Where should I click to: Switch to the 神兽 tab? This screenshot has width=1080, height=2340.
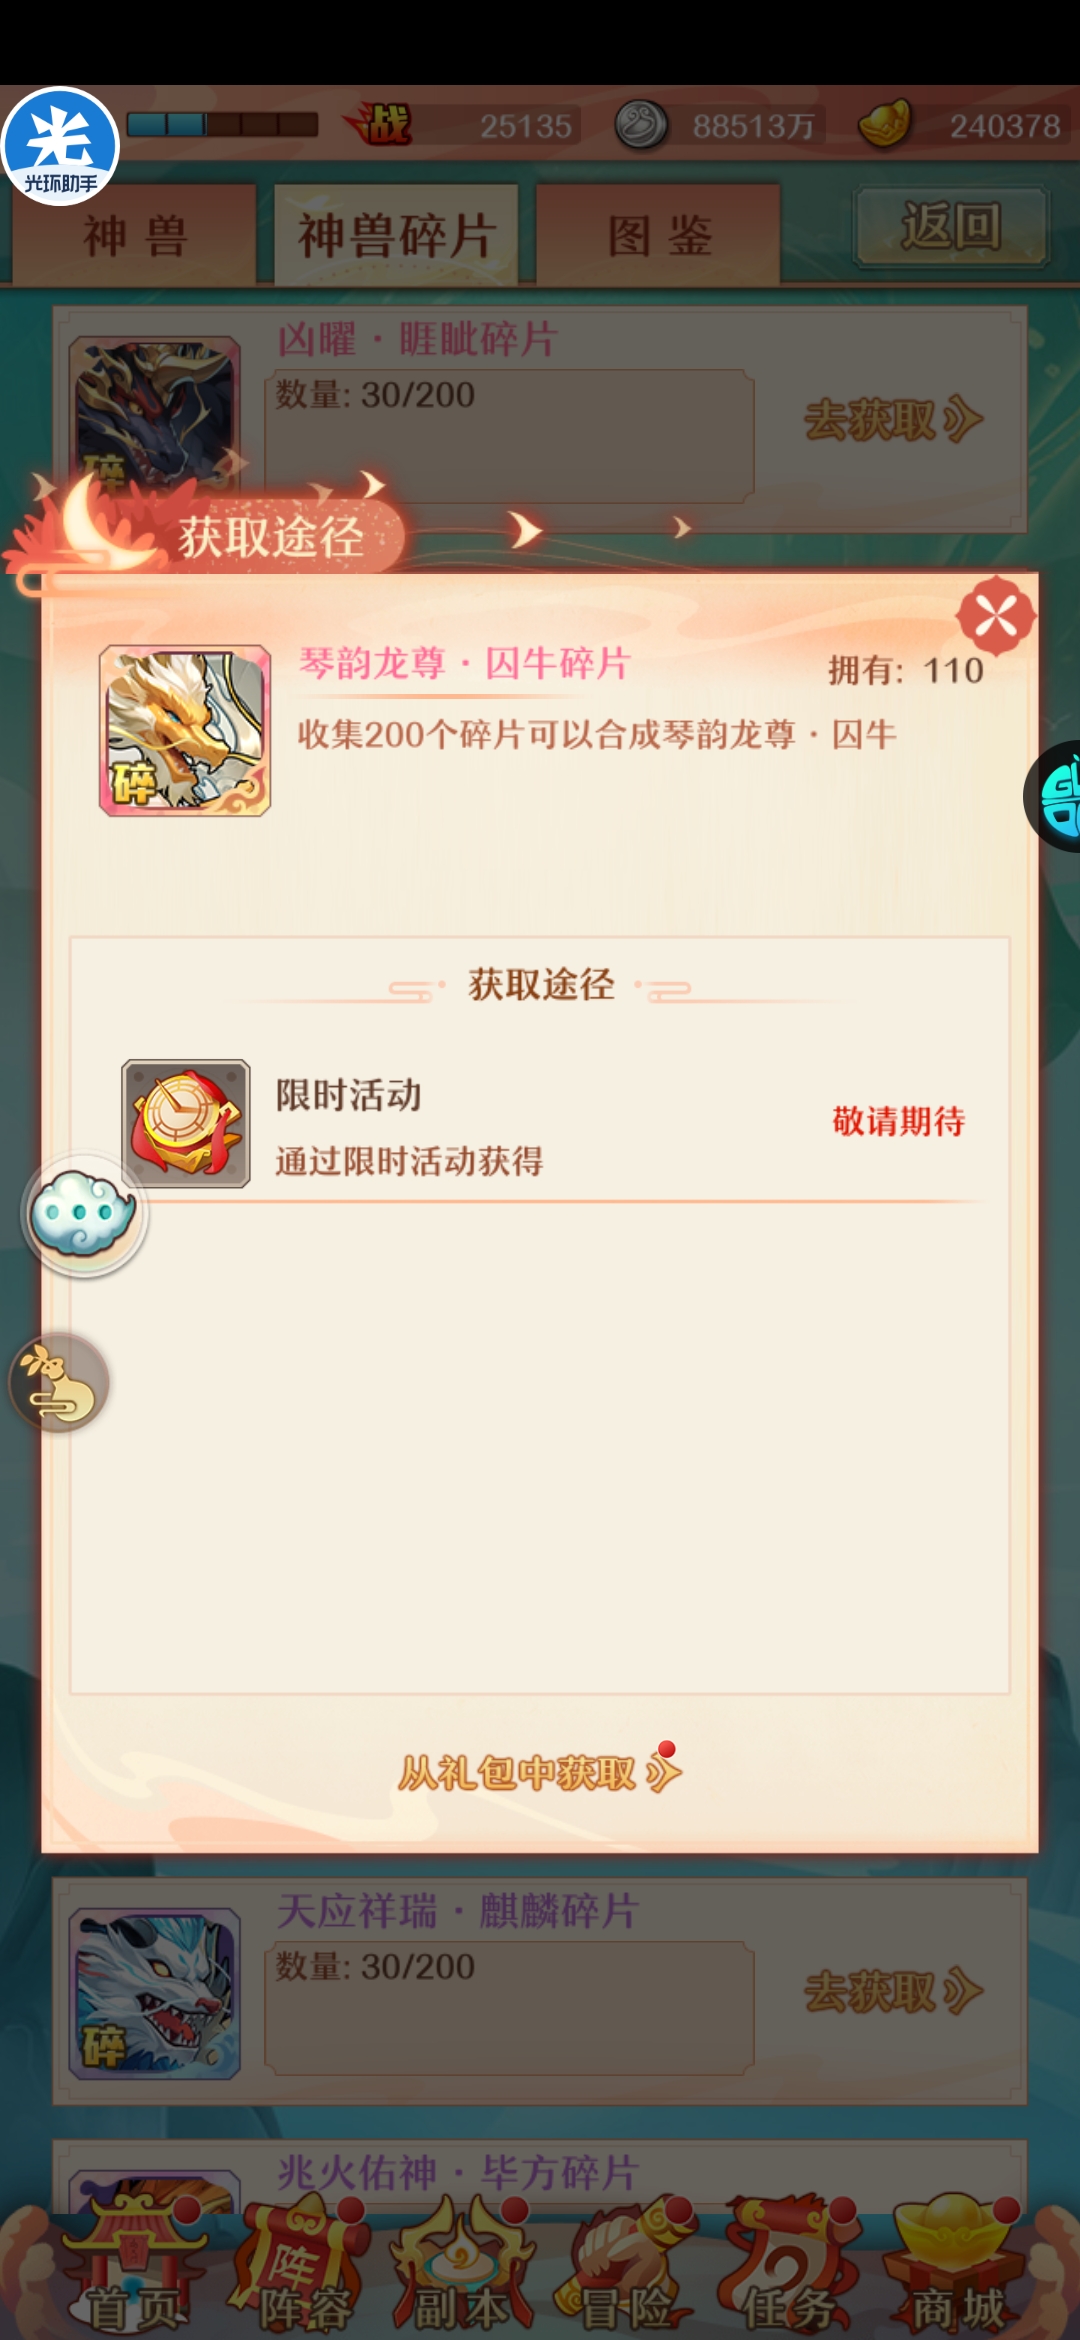(x=135, y=235)
